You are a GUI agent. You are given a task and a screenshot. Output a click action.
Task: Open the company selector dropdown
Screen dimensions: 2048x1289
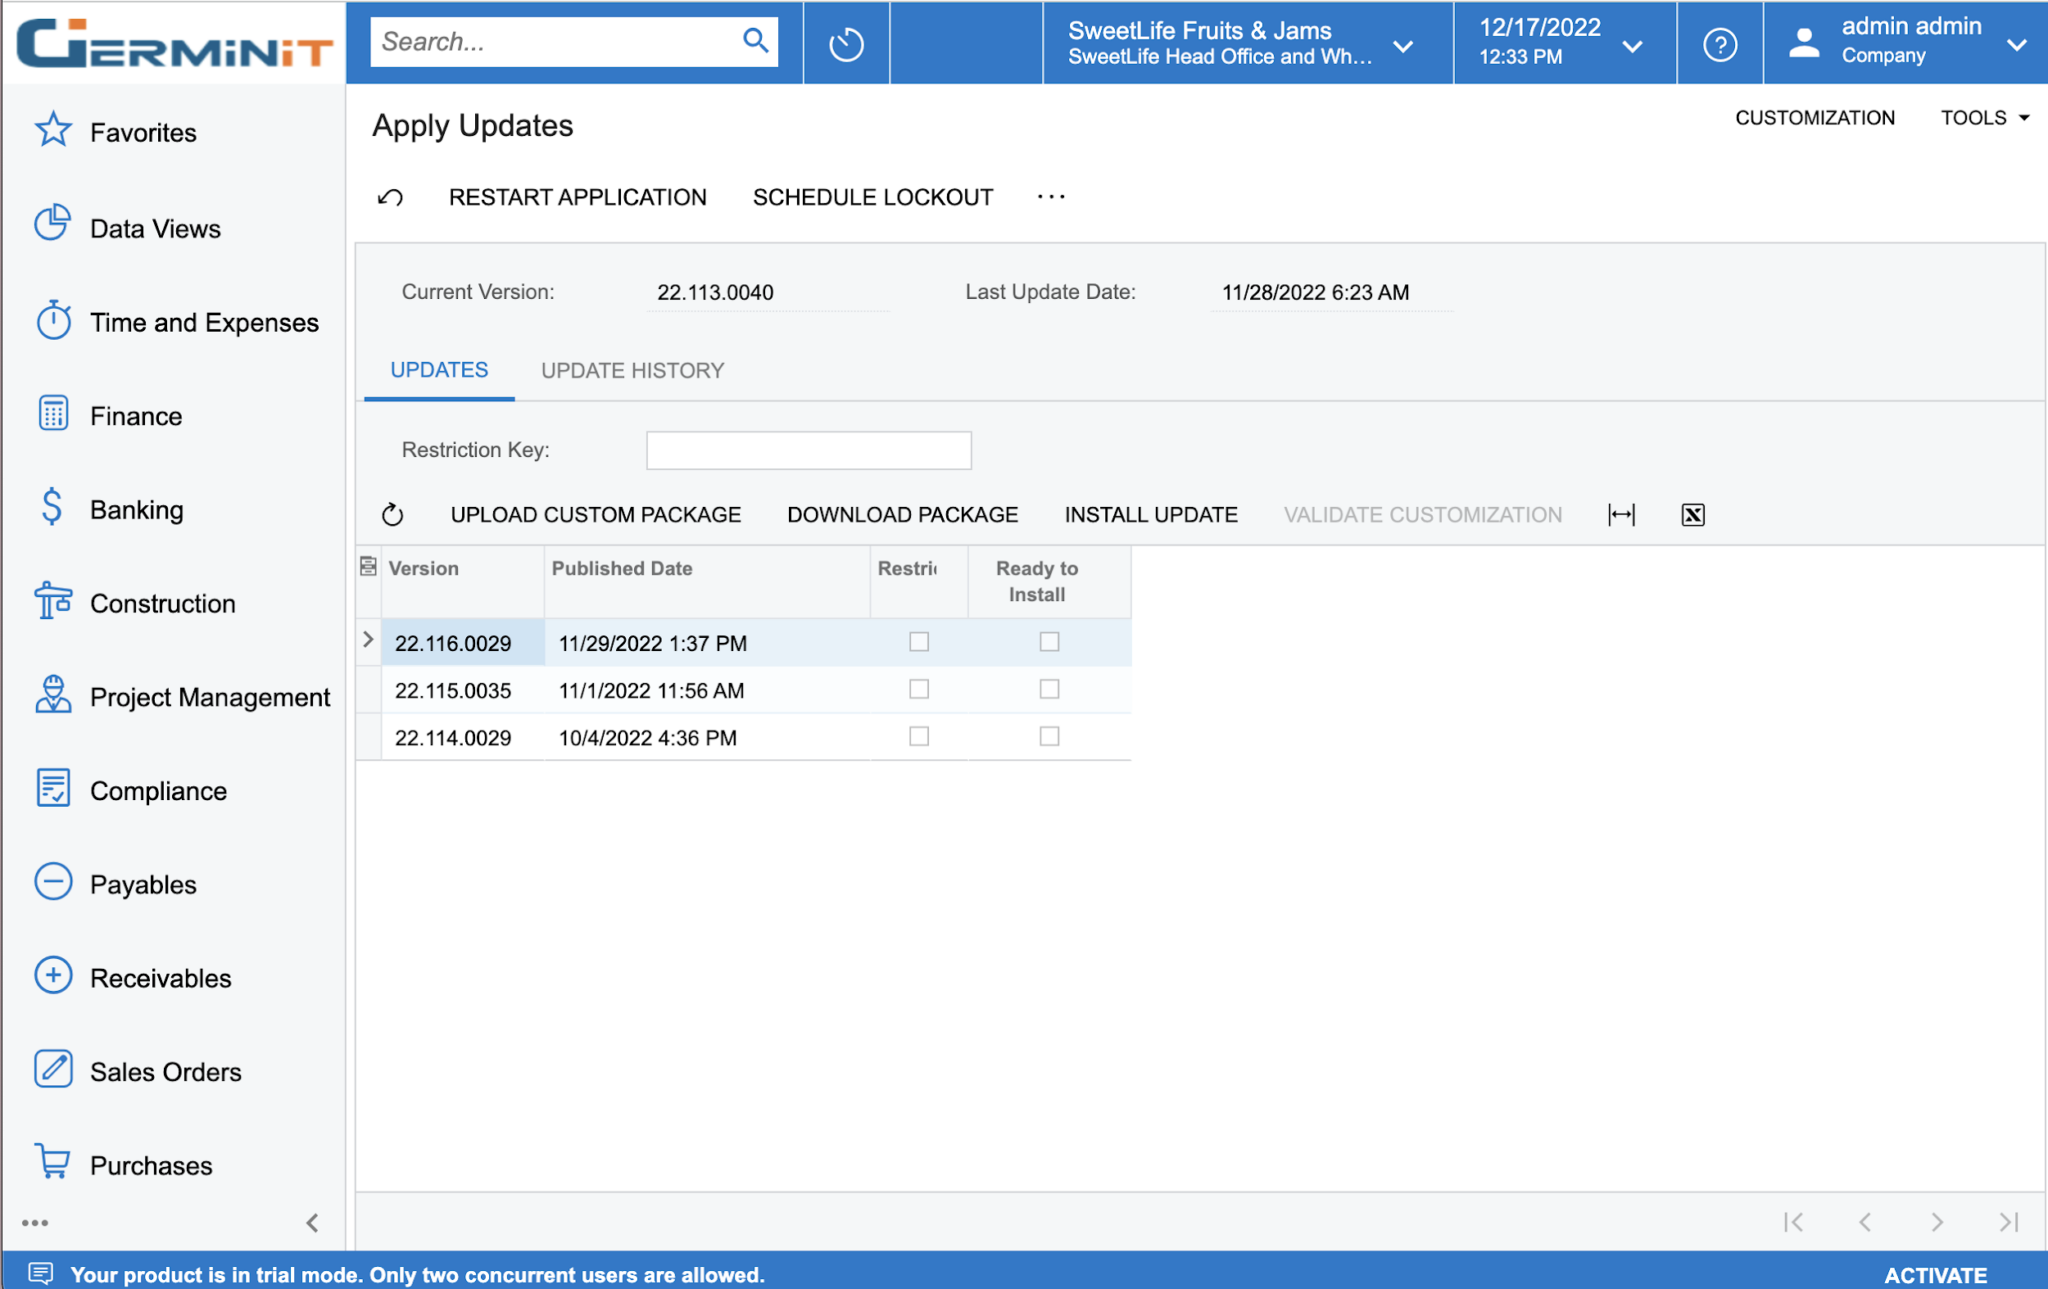pos(1404,45)
